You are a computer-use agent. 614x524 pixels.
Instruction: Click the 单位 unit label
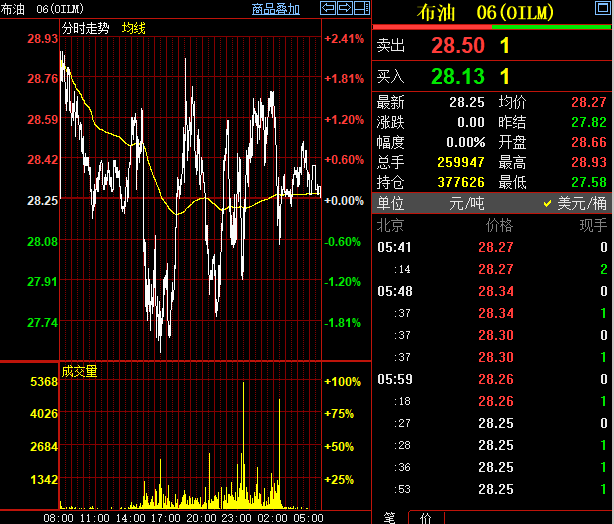[390, 203]
